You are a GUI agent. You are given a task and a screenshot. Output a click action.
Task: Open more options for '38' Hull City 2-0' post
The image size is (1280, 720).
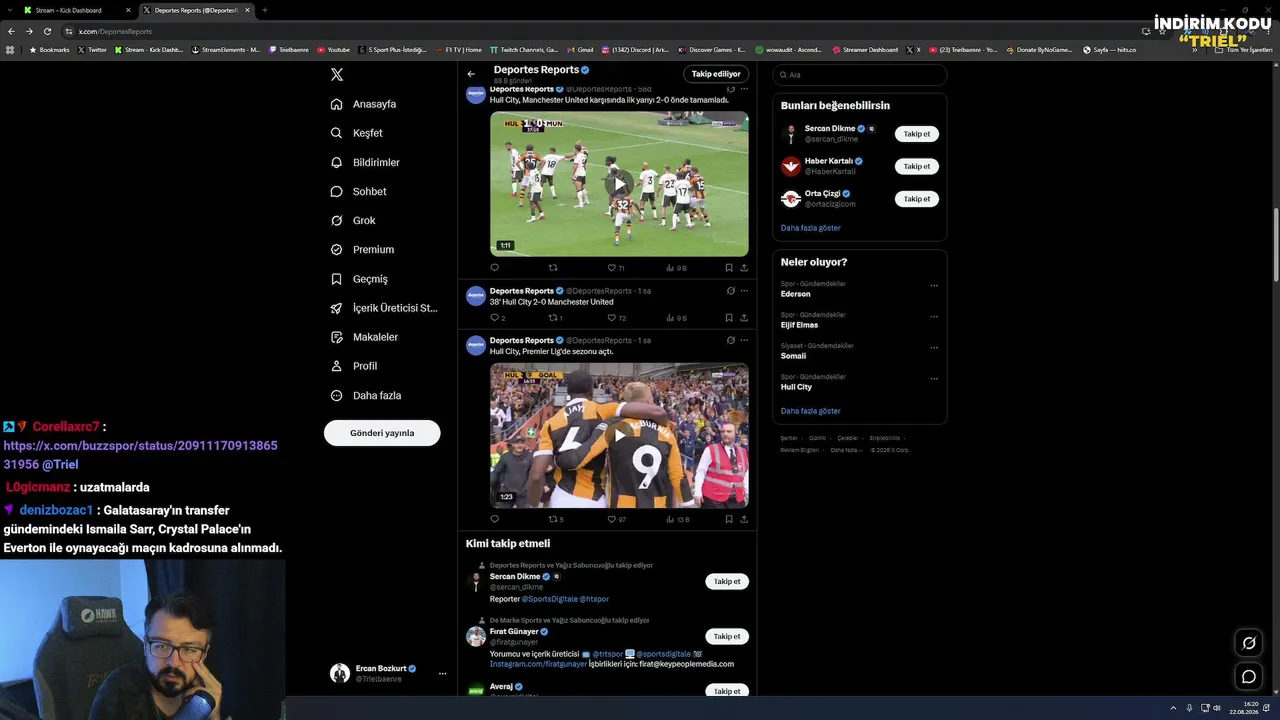tap(744, 291)
